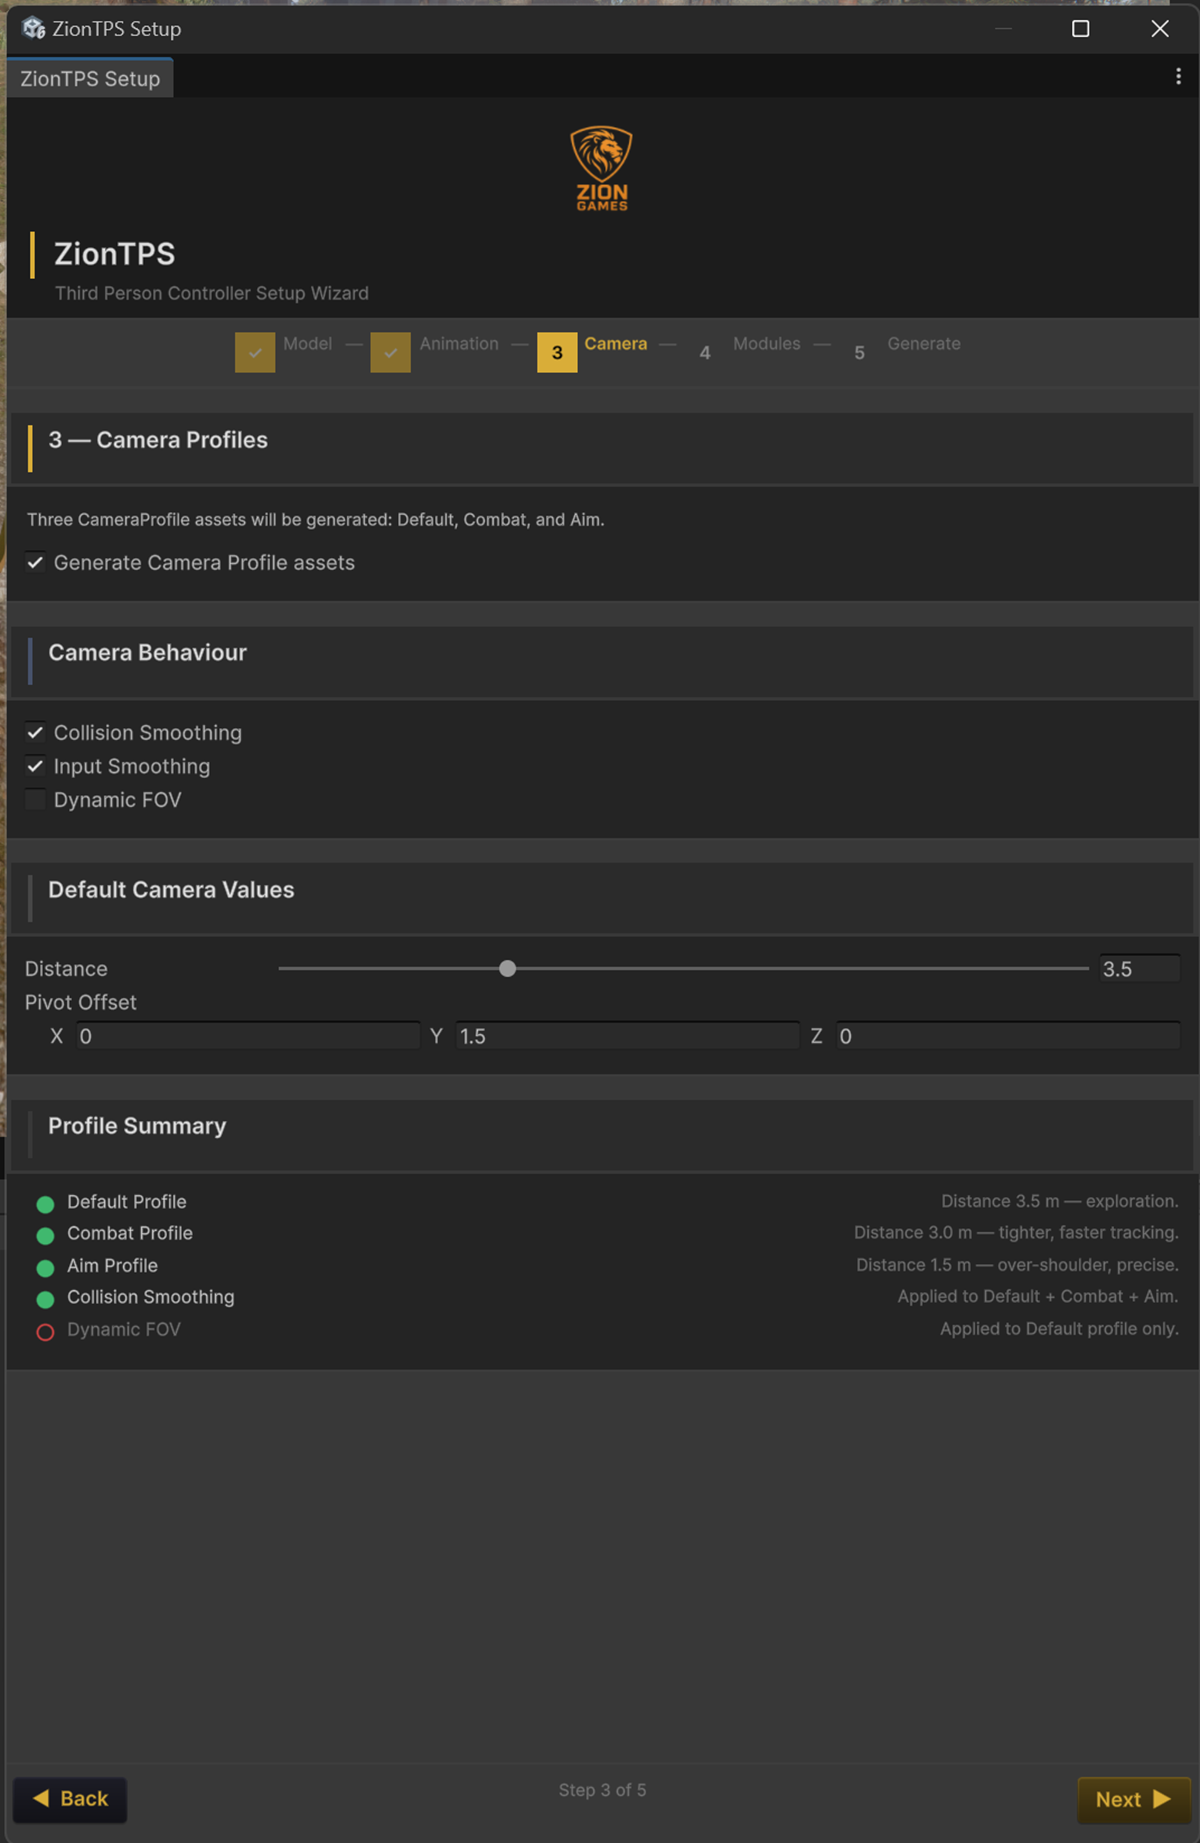1200x1843 pixels.
Task: Click the step 4 number badge
Action: click(x=705, y=353)
